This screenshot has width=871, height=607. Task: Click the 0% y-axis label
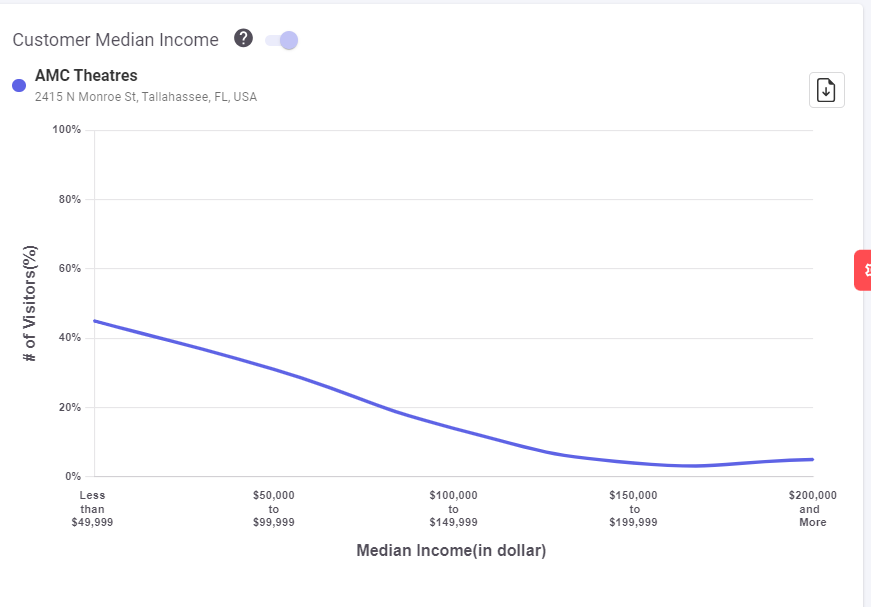click(x=72, y=476)
